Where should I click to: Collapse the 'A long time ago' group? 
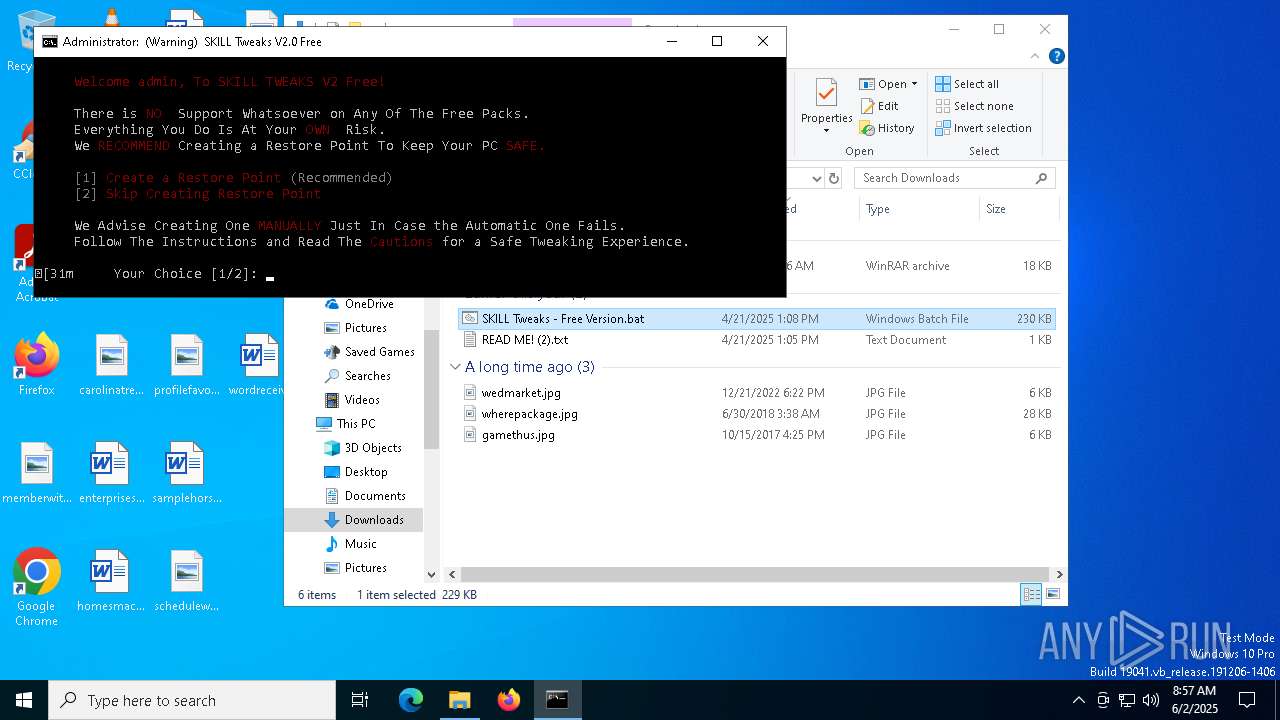pyautogui.click(x=455, y=367)
